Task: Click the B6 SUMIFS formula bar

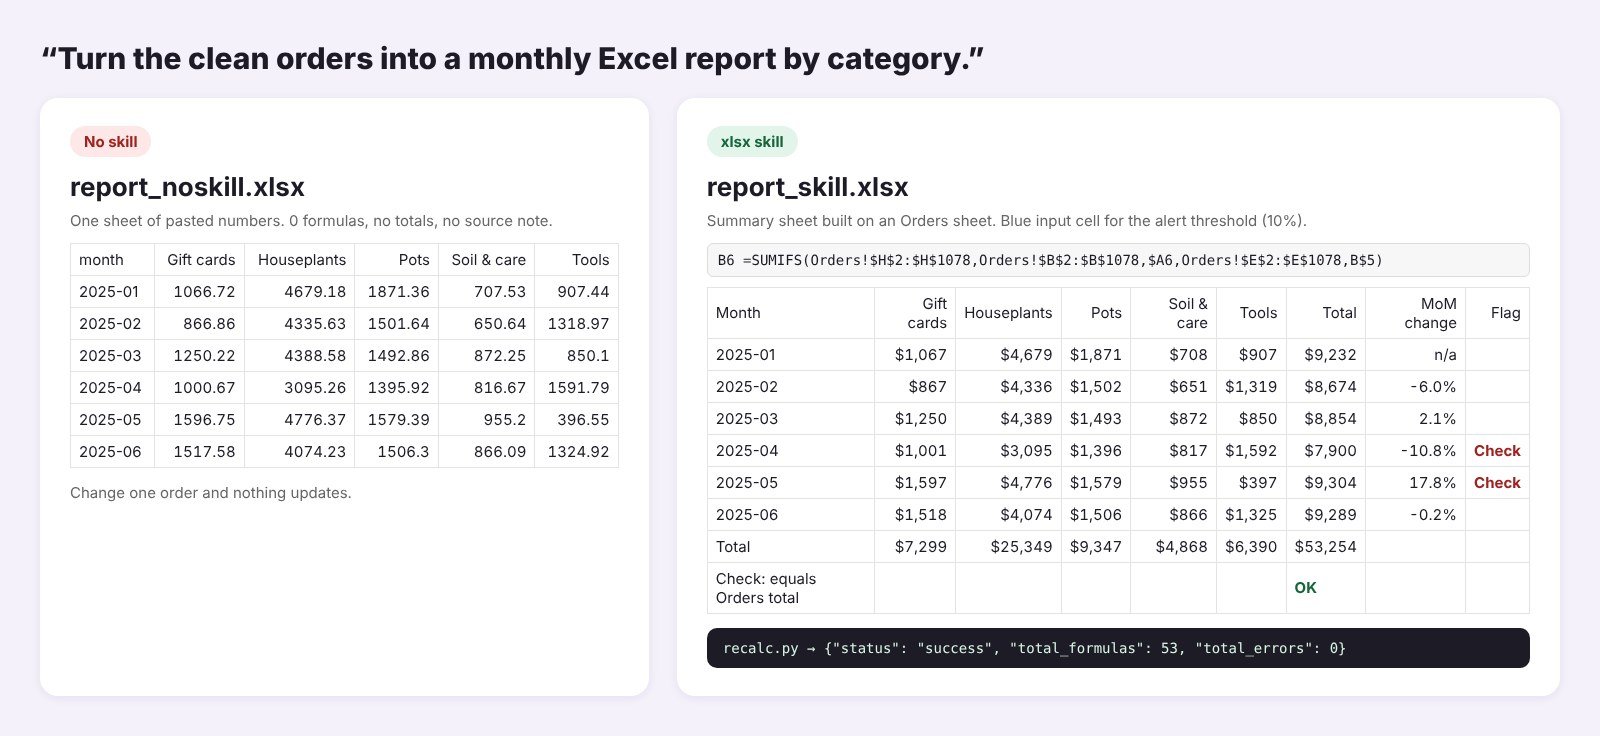Action: (1118, 260)
